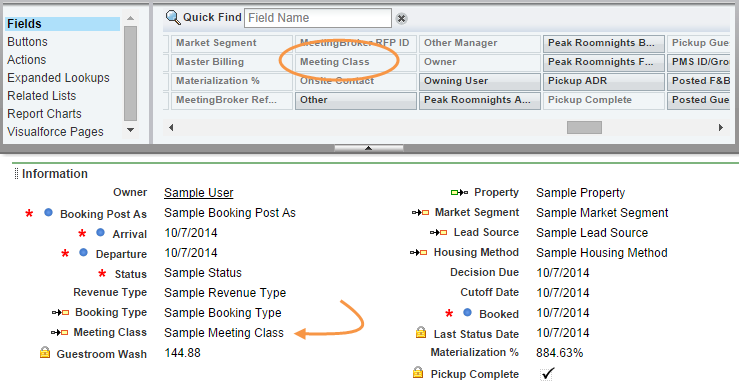Click the blue dot beside Booking Post As
Viewport: 739px width, 382px height.
pos(48,212)
